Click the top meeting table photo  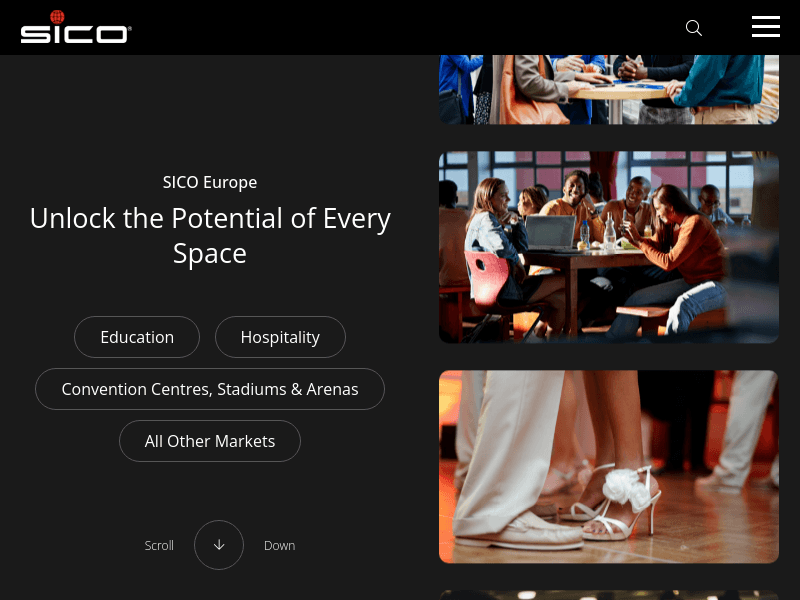(x=609, y=89)
